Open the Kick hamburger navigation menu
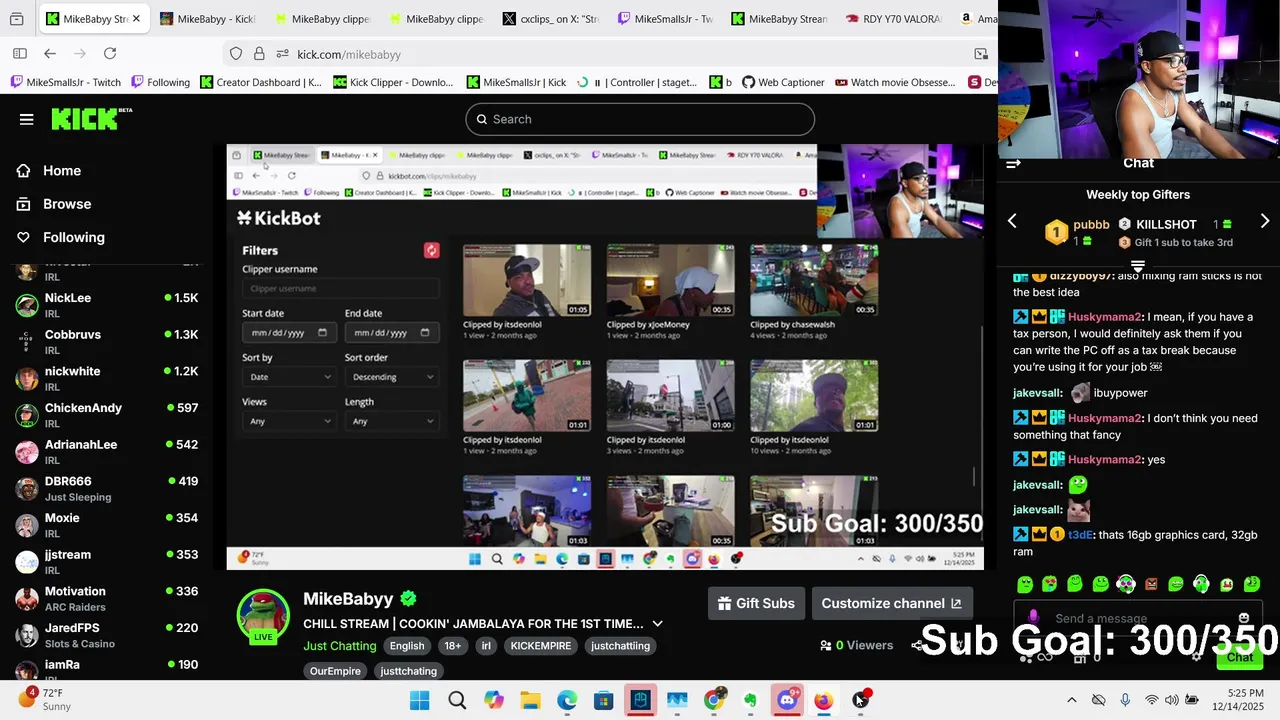This screenshot has width=1280, height=720. [x=27, y=119]
